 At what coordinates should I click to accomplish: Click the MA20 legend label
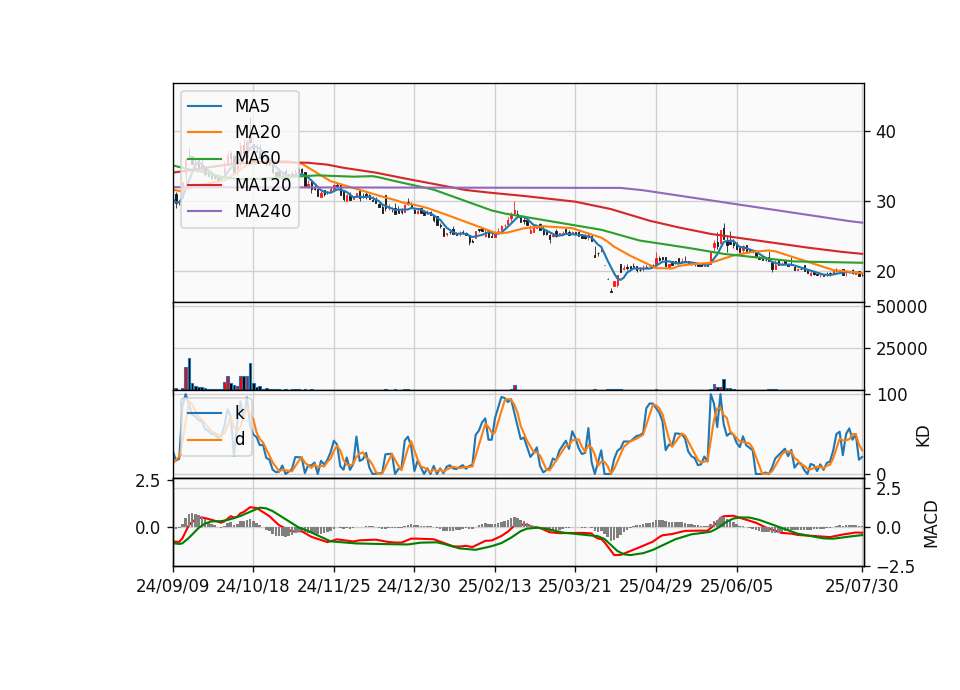click(258, 132)
